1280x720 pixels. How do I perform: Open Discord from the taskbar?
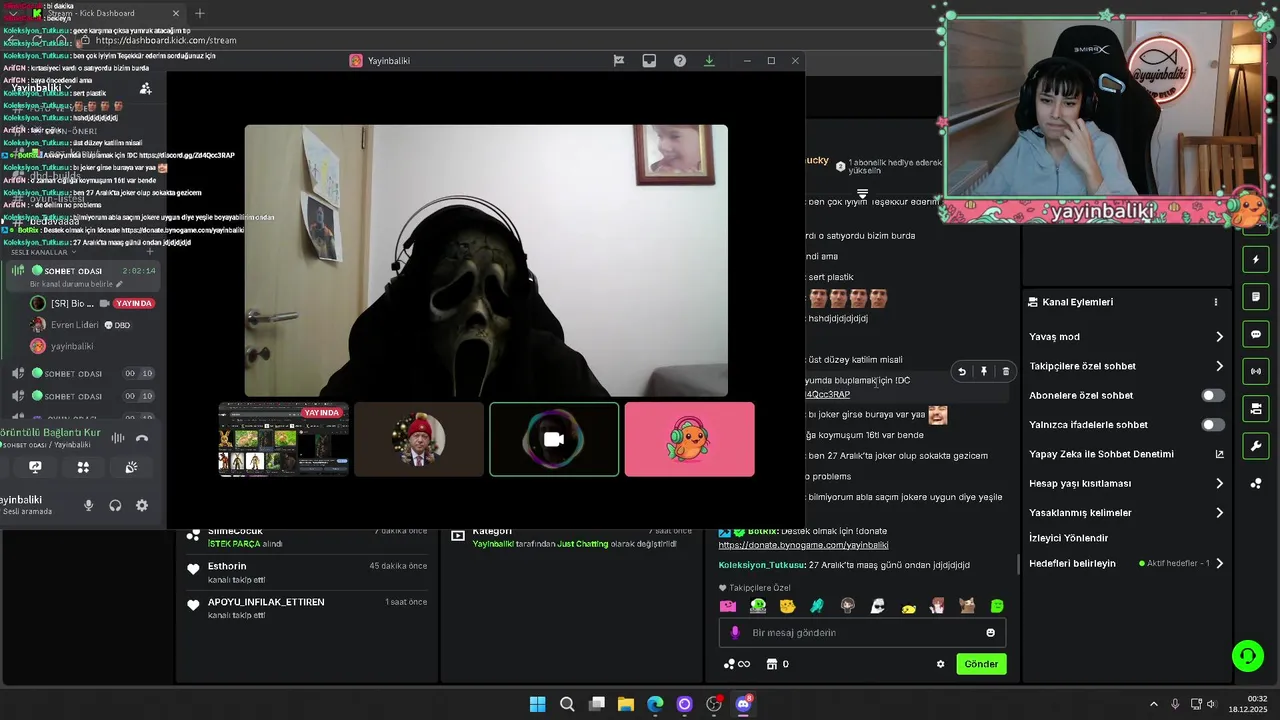[743, 704]
